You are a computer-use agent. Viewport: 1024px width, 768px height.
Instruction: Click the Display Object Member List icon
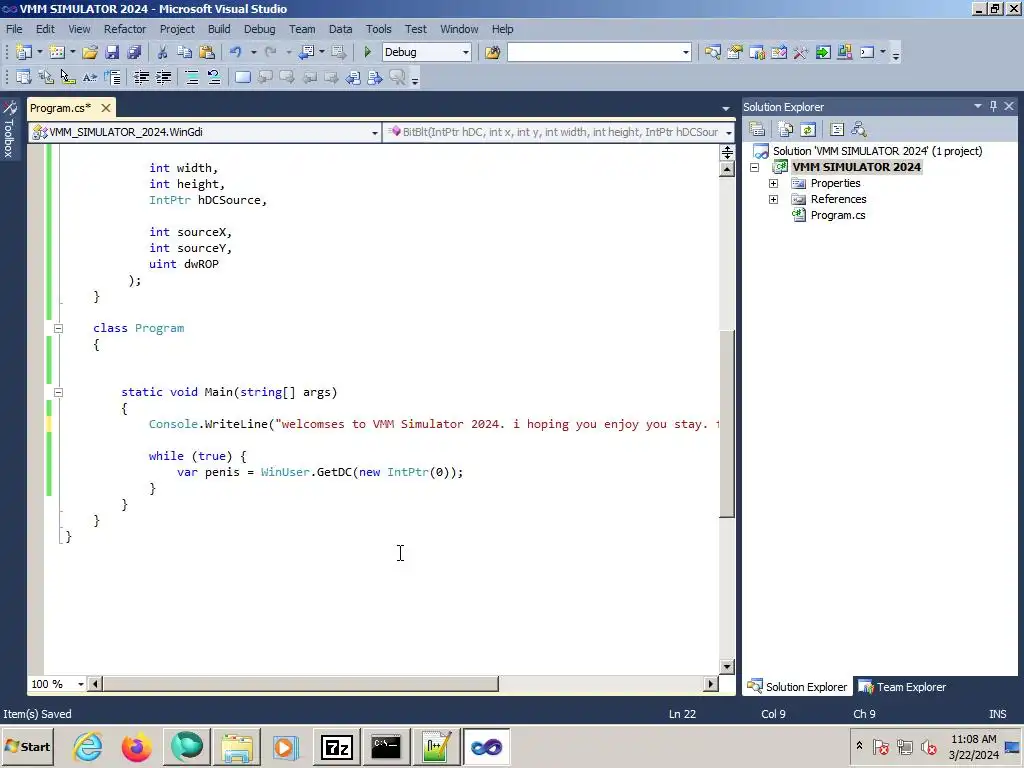[24, 78]
